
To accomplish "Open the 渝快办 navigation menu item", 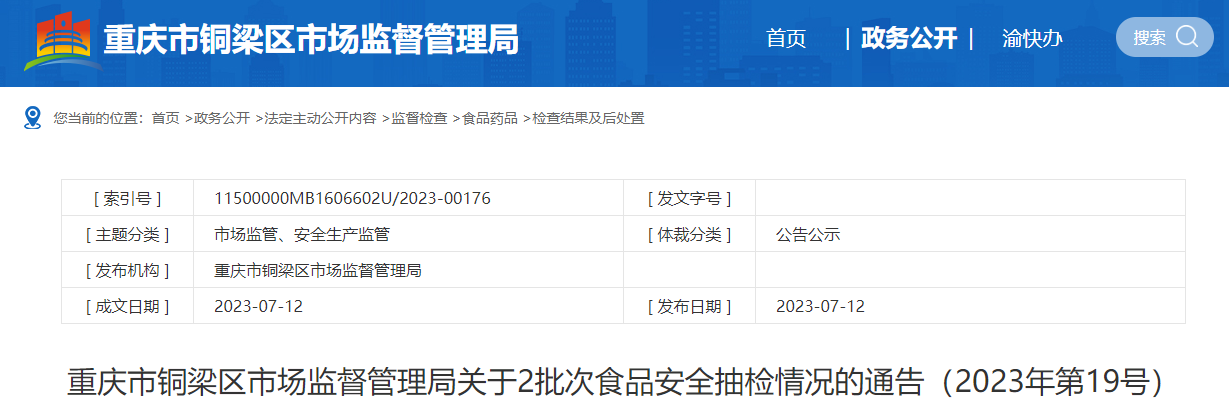I will click(x=1032, y=38).
